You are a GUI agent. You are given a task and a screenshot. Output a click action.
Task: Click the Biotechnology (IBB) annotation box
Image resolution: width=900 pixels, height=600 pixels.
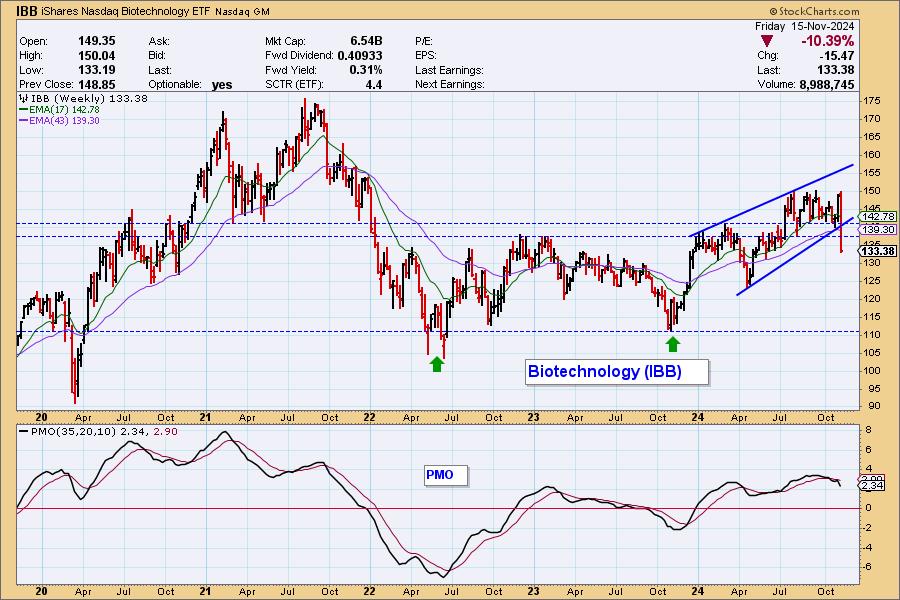point(616,371)
